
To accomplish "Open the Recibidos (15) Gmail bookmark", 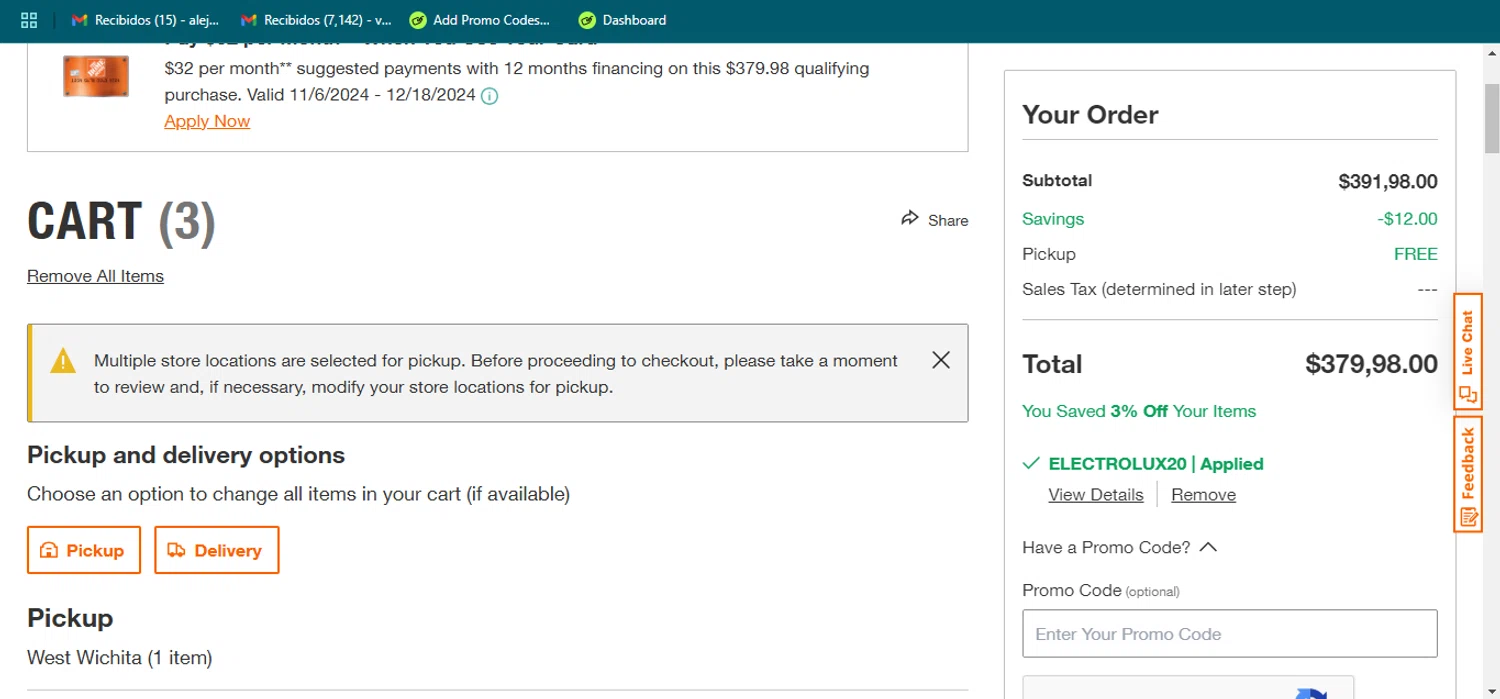I will (145, 20).
